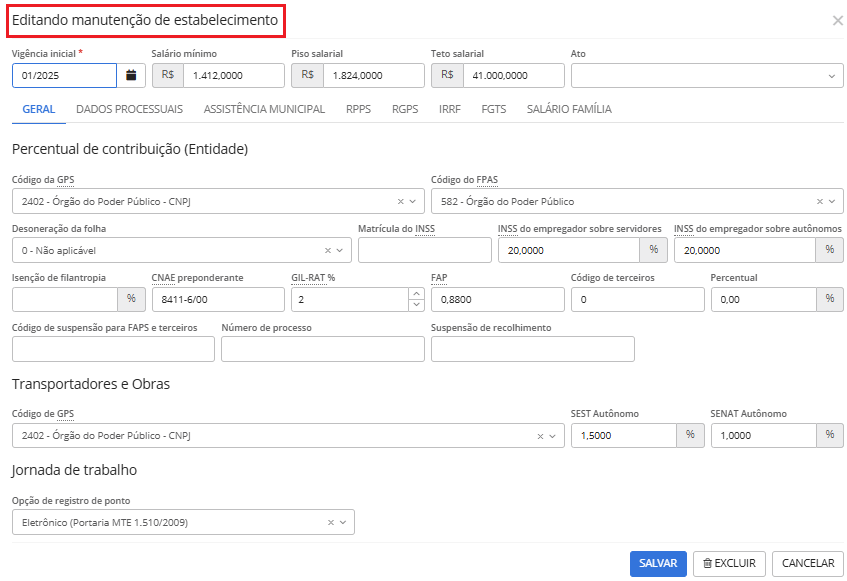Click Código de suspensão para FAPS e terceiros field
This screenshot has width=847, height=581.
[x=113, y=349]
